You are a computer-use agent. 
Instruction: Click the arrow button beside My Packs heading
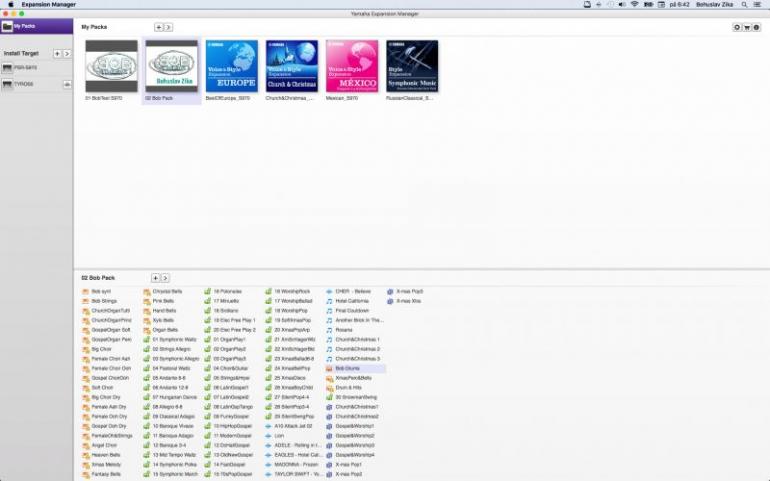[168, 27]
